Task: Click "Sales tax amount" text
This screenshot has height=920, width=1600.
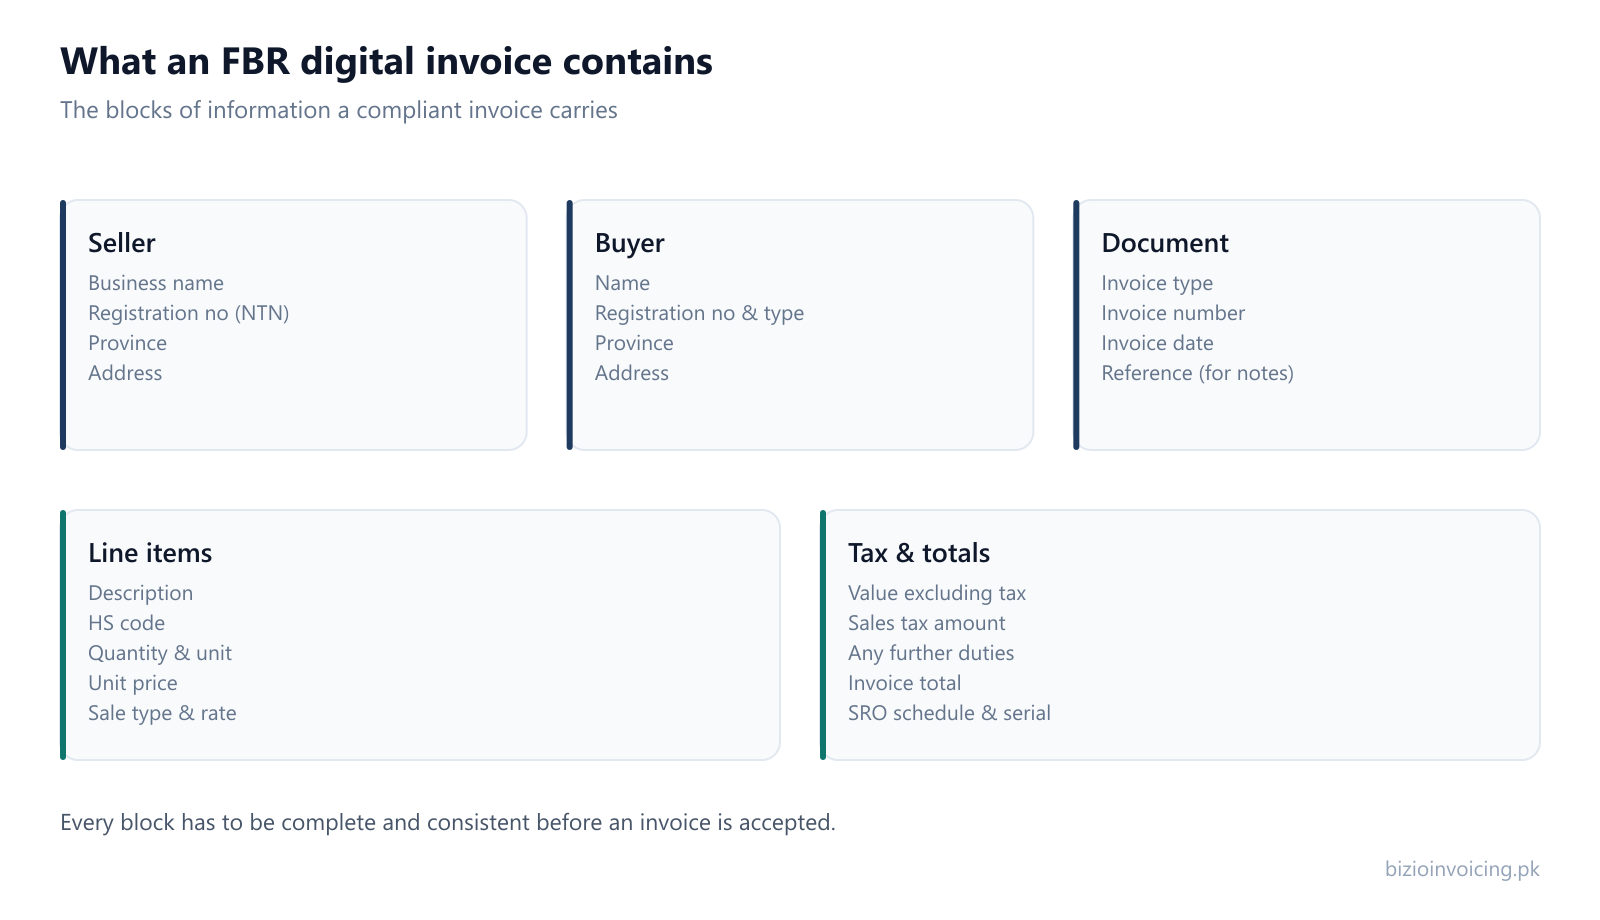Action: point(927,623)
